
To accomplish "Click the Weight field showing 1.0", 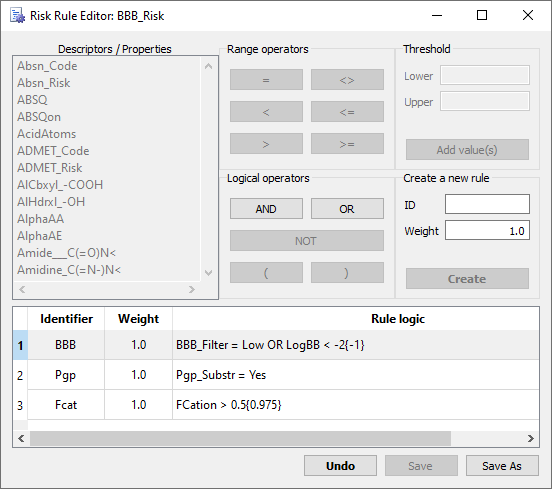I will click(487, 231).
